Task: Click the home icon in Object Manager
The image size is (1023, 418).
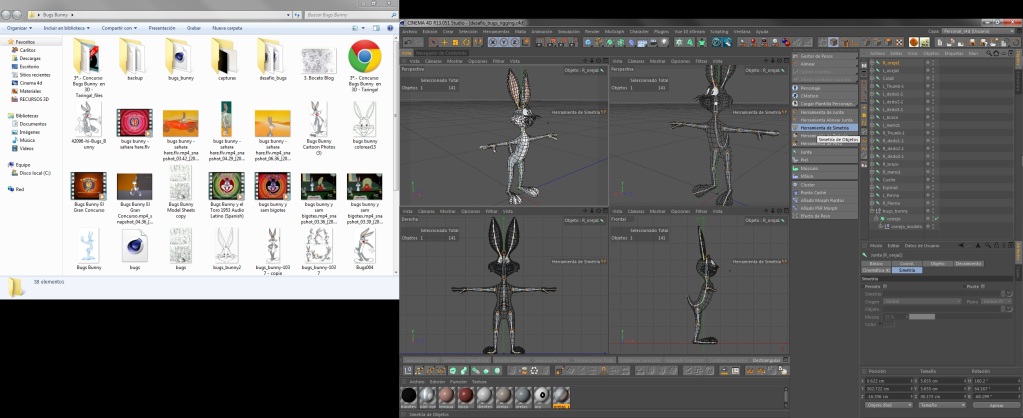Action: point(996,53)
